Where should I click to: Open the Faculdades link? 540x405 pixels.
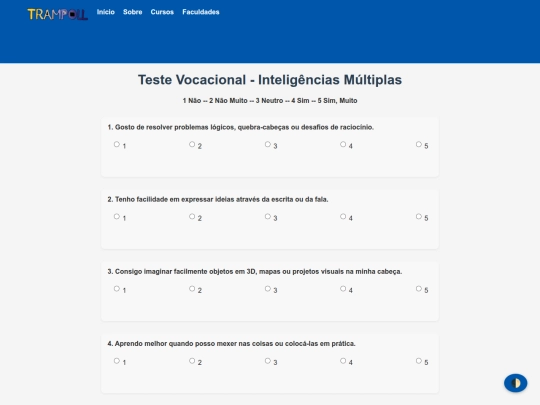201,12
